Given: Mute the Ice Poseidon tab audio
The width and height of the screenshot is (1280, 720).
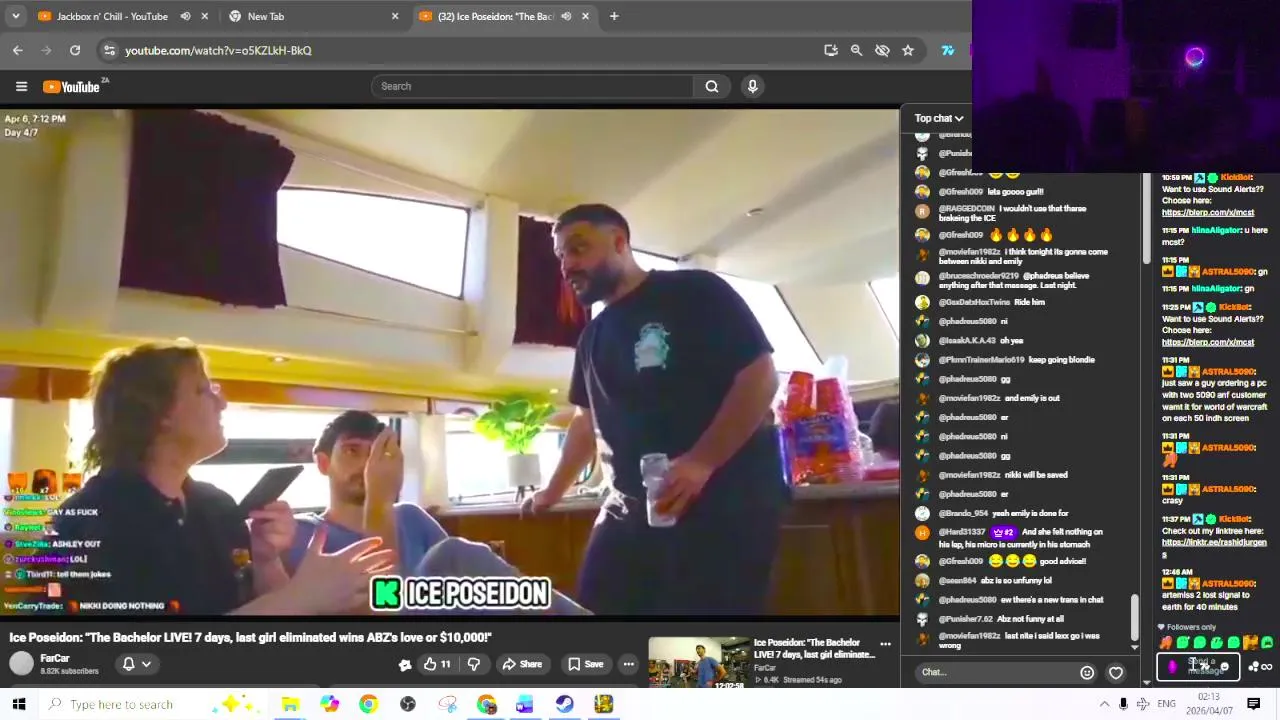Looking at the screenshot, I should (x=566, y=16).
